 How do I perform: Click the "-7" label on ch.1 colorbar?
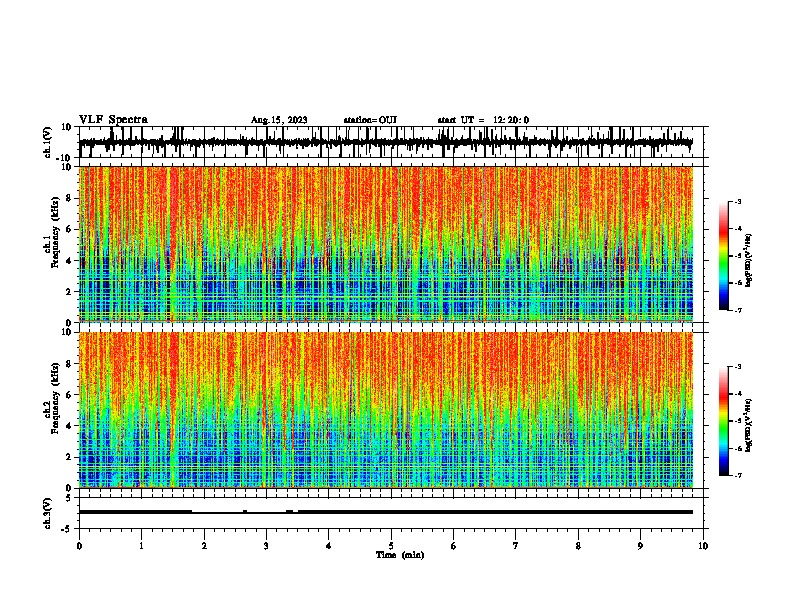point(737,310)
